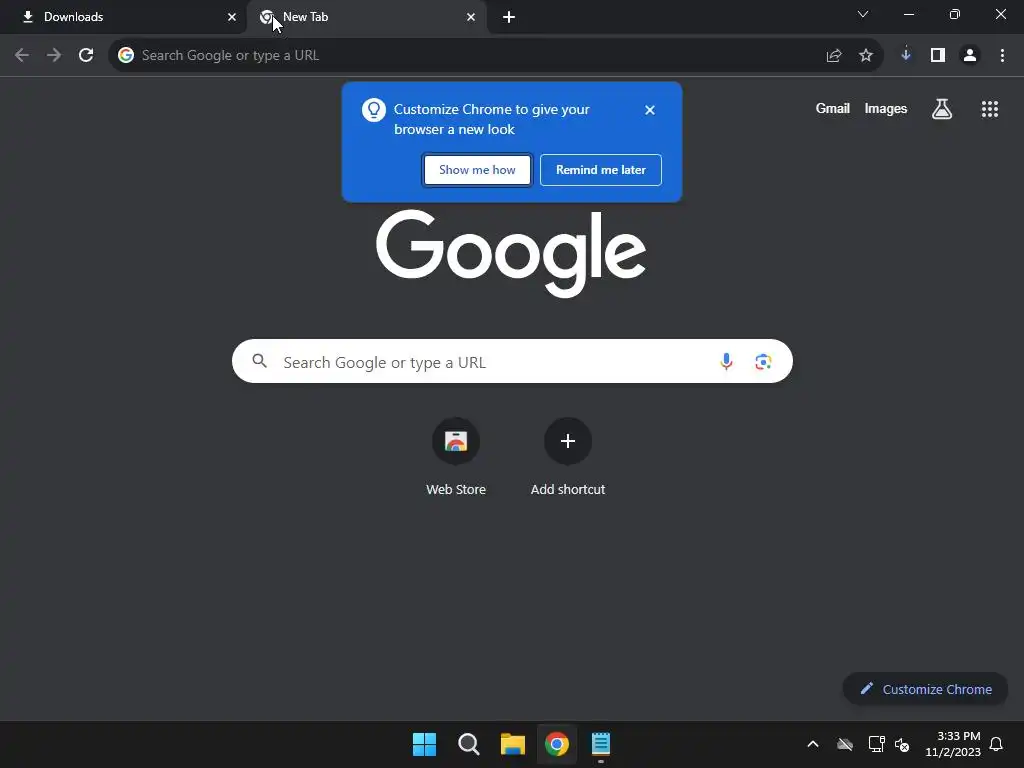Dismiss the Customize Chrome tip

coord(649,110)
